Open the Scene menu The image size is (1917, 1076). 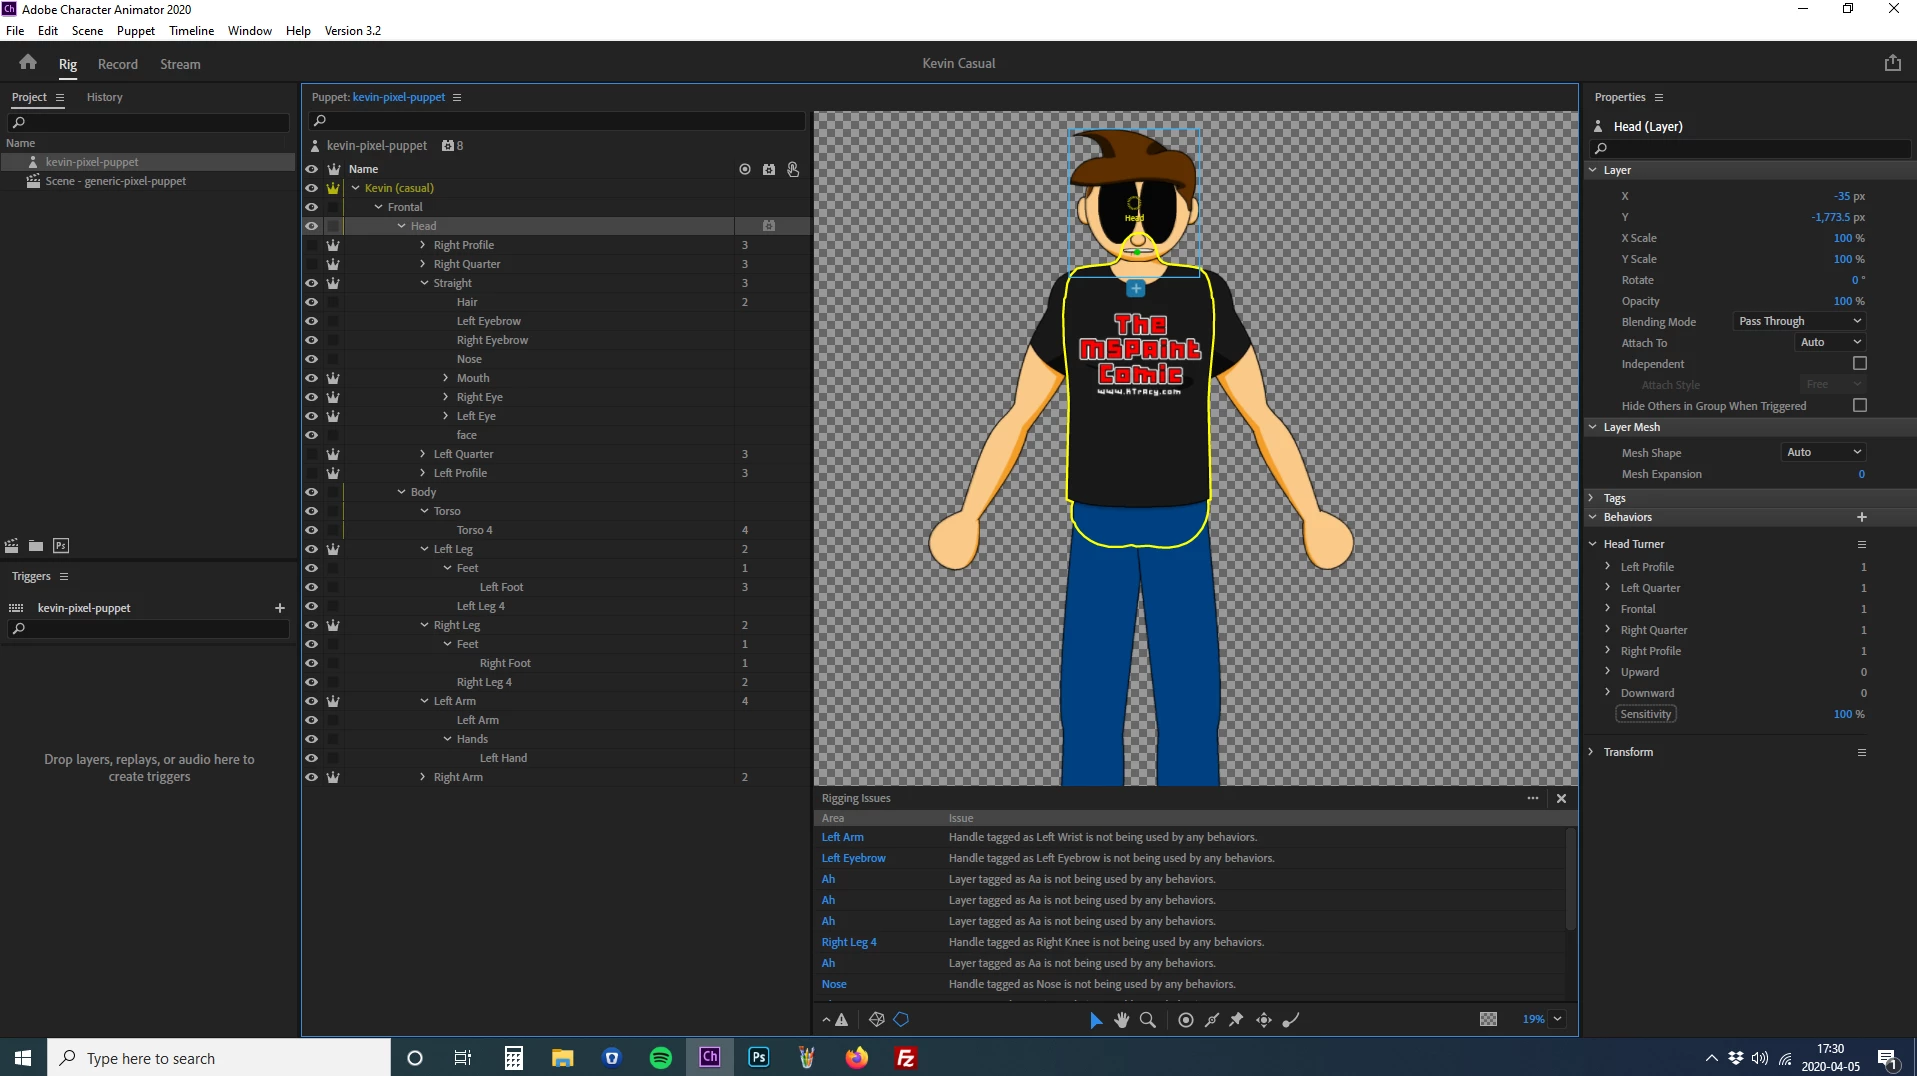click(x=87, y=30)
